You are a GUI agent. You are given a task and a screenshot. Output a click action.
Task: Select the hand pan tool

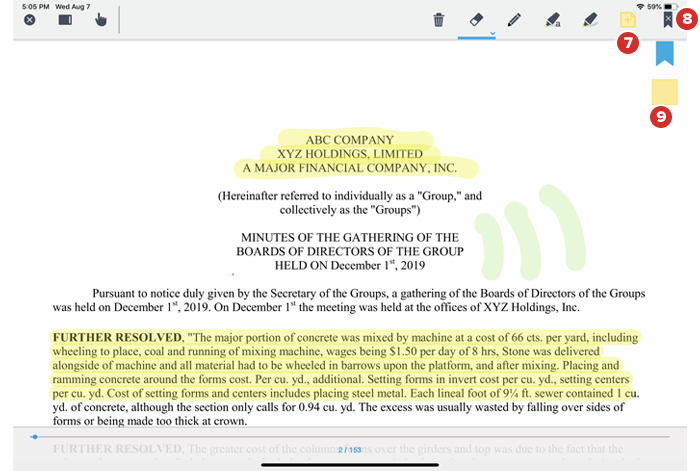(x=101, y=20)
